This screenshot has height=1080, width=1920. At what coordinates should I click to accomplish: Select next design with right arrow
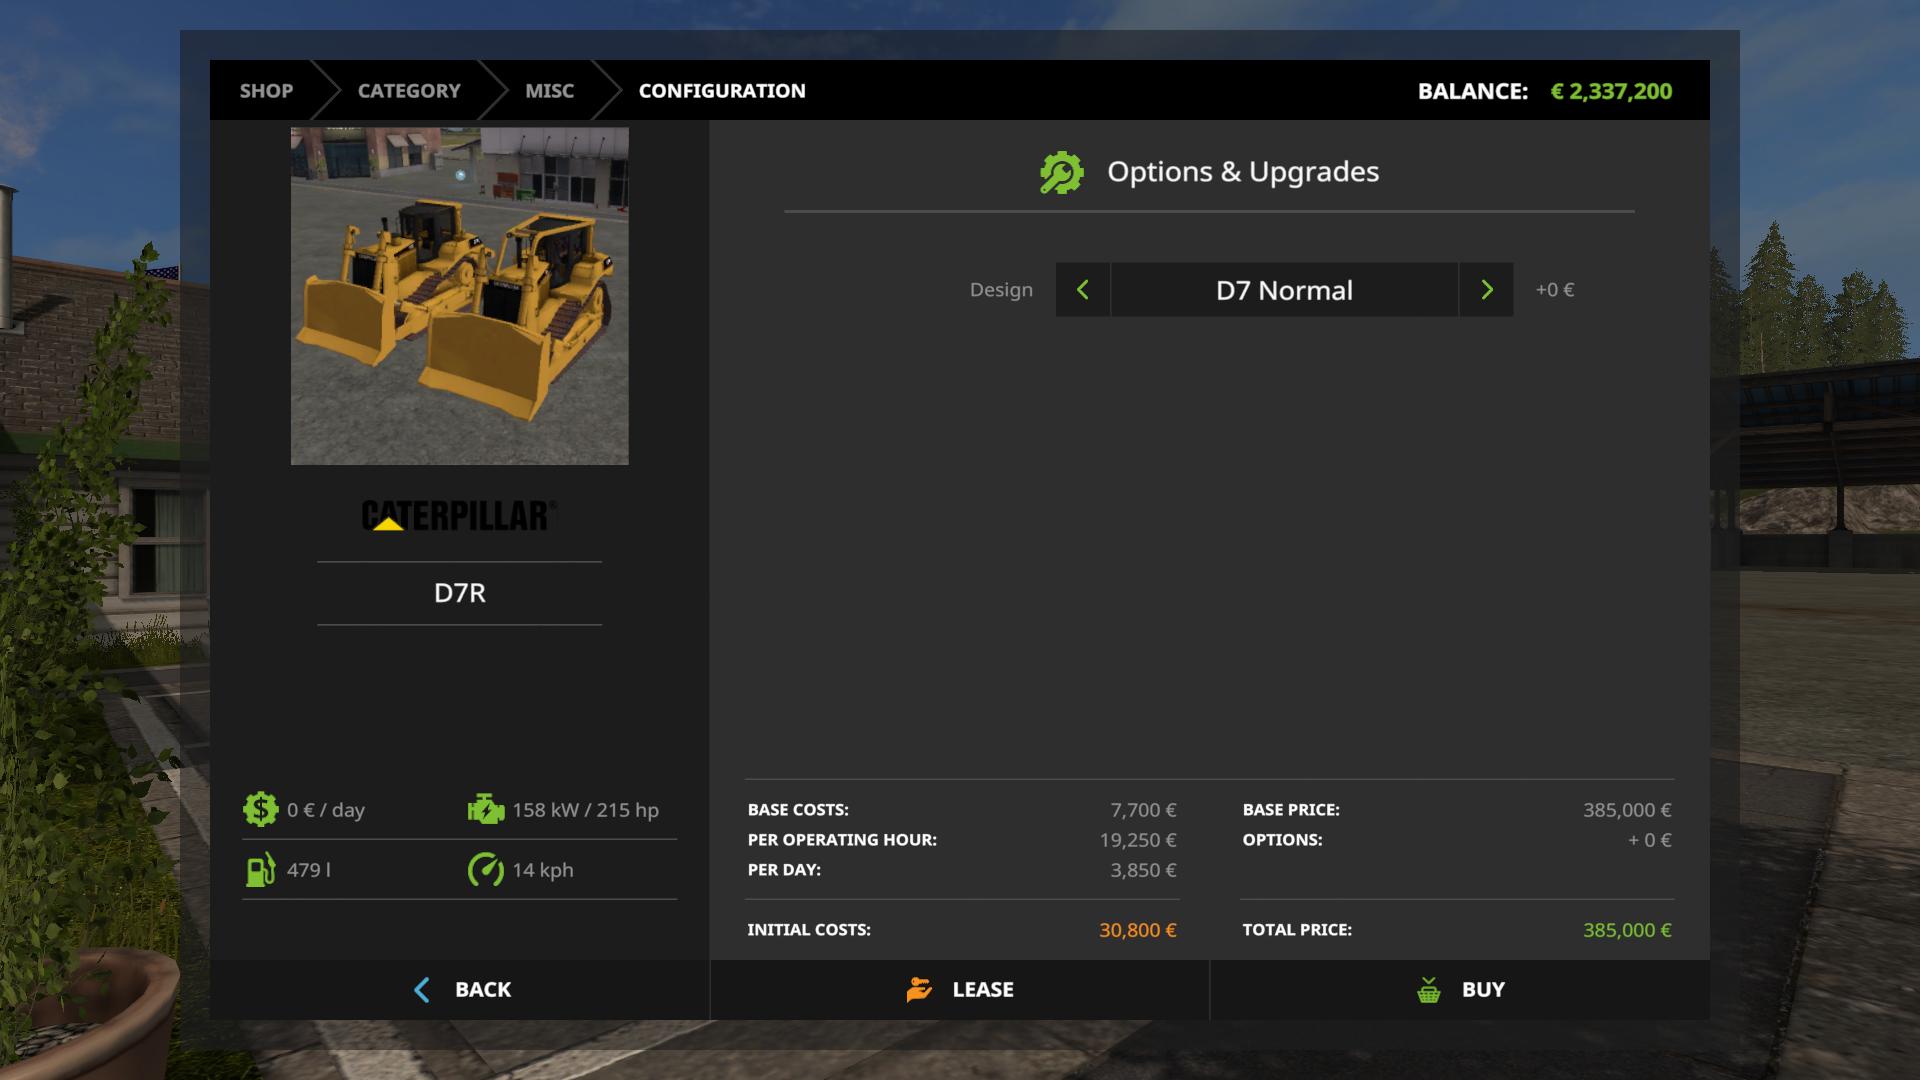click(1486, 290)
